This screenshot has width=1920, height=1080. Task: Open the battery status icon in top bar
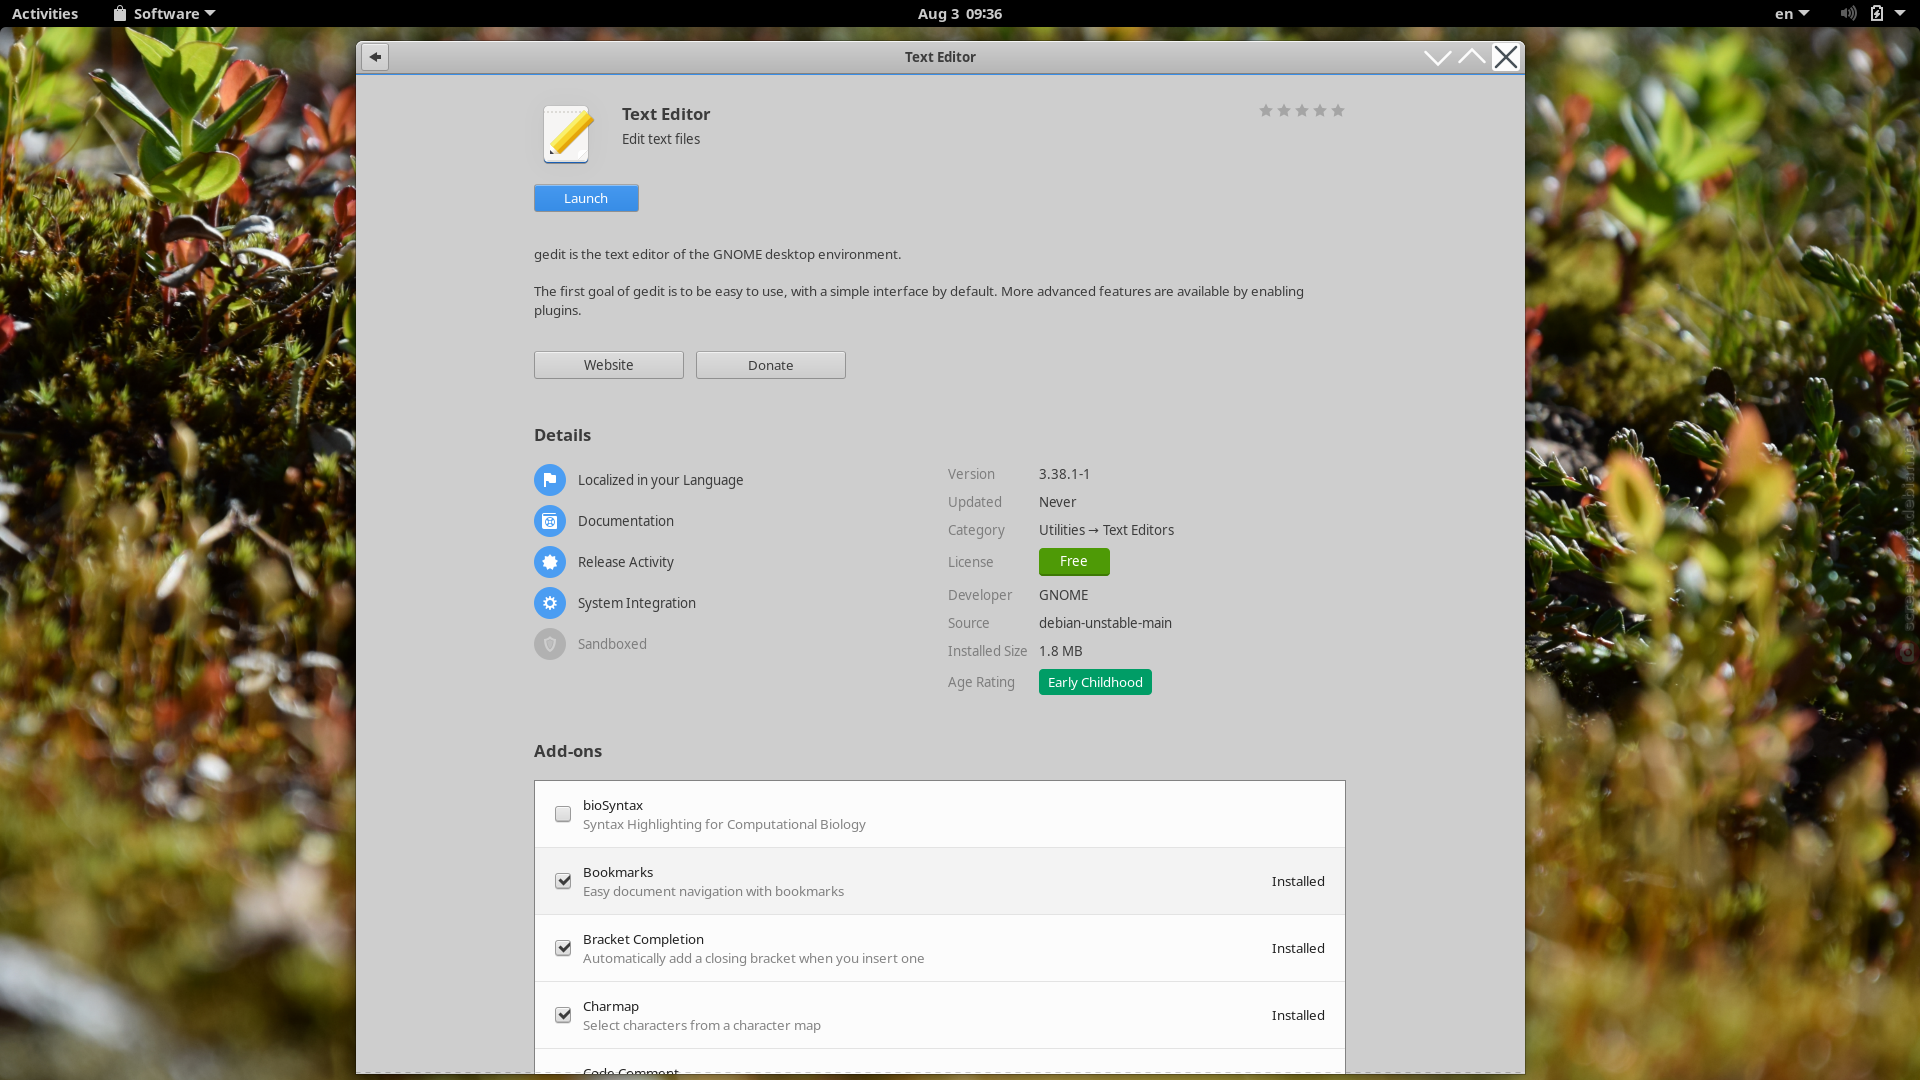pyautogui.click(x=1877, y=13)
